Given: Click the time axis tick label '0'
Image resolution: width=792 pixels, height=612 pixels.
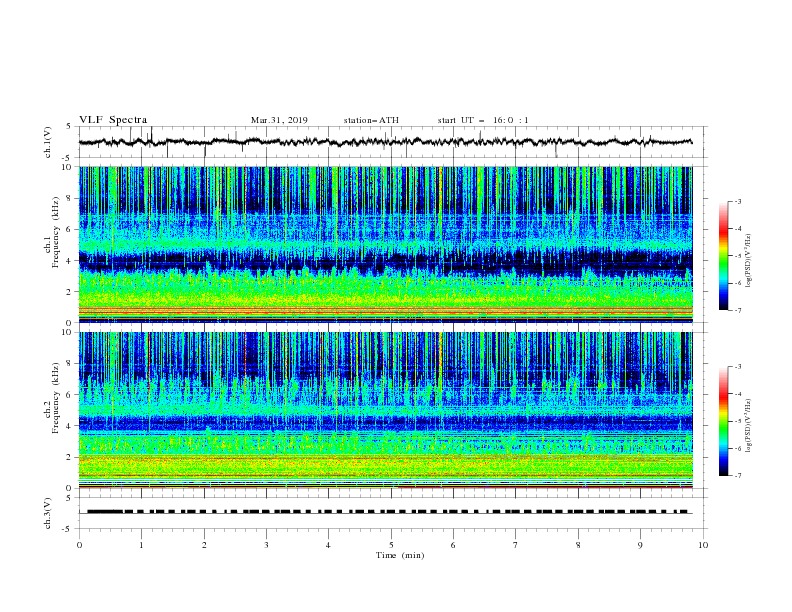Looking at the screenshot, I should click(x=79, y=545).
